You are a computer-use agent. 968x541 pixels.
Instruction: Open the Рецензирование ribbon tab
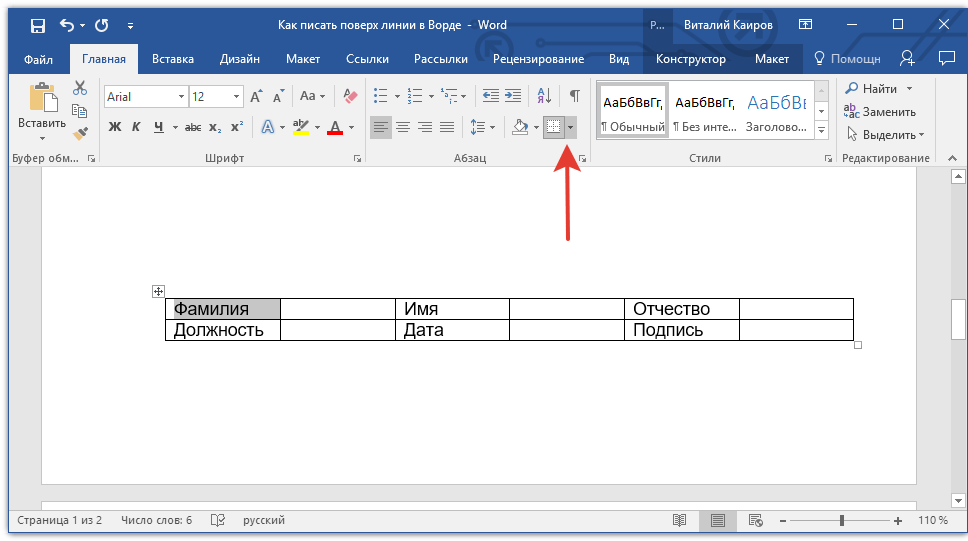click(538, 59)
